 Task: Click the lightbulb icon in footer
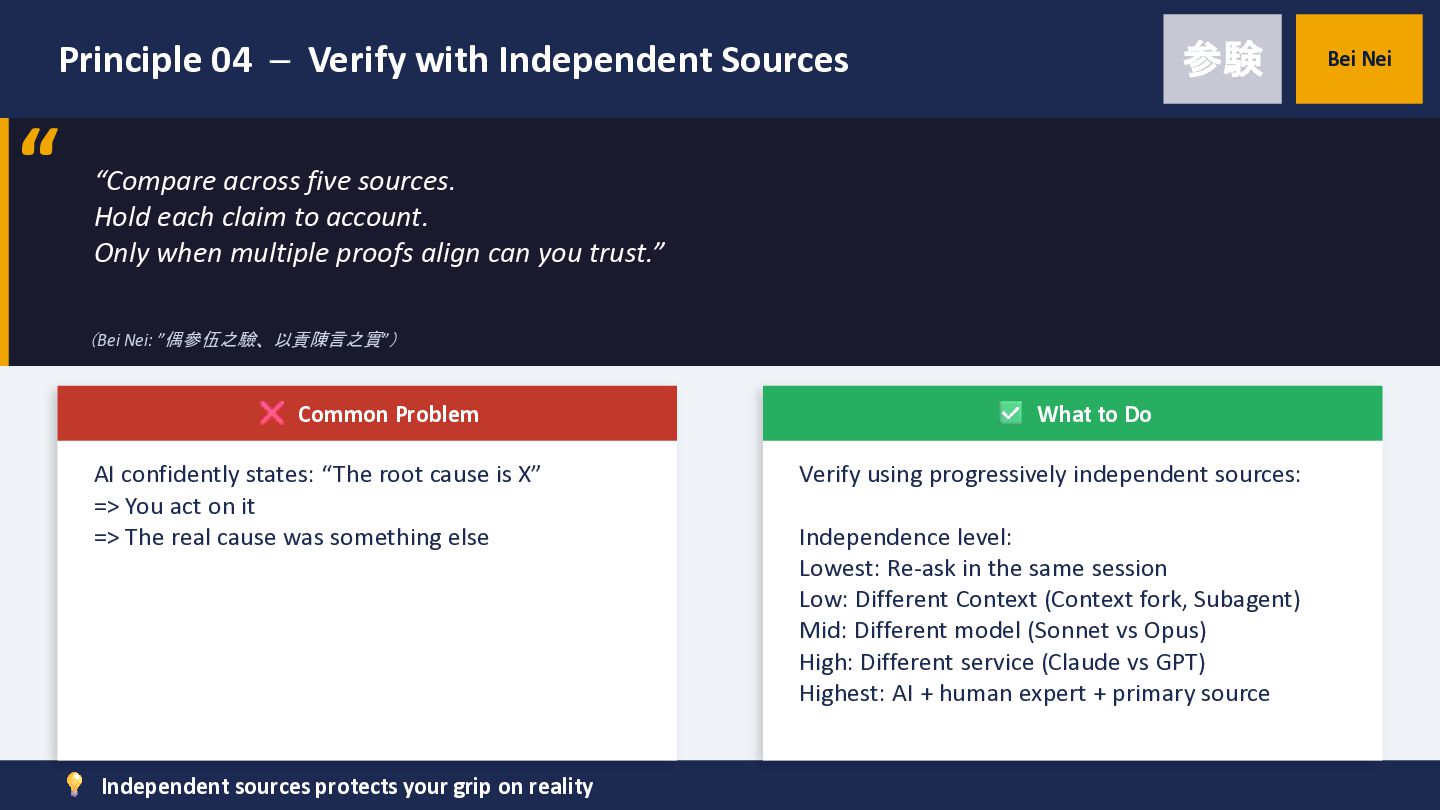tap(74, 785)
